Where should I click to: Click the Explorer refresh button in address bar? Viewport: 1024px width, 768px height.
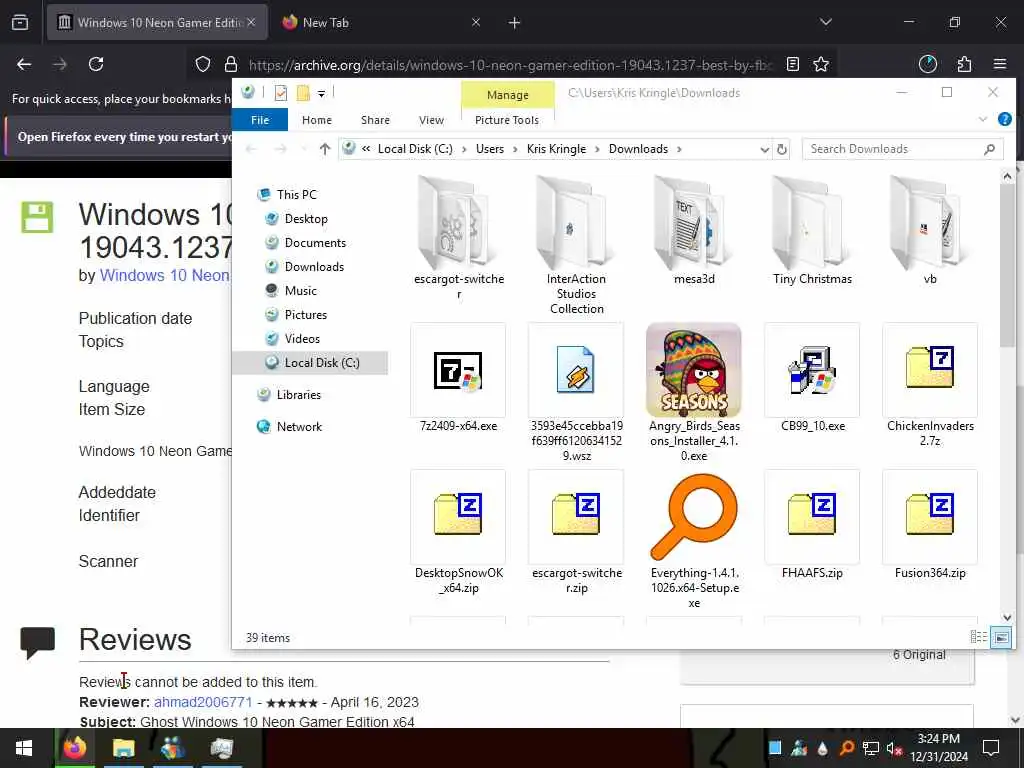click(x=782, y=150)
